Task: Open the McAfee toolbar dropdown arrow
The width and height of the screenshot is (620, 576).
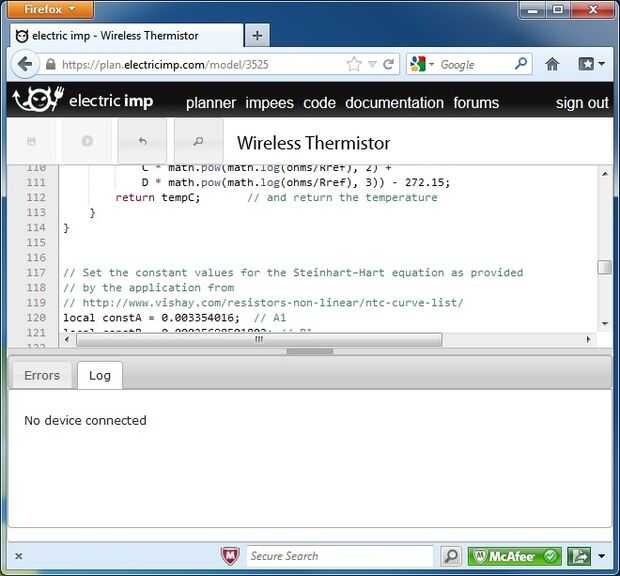Action: coord(602,556)
